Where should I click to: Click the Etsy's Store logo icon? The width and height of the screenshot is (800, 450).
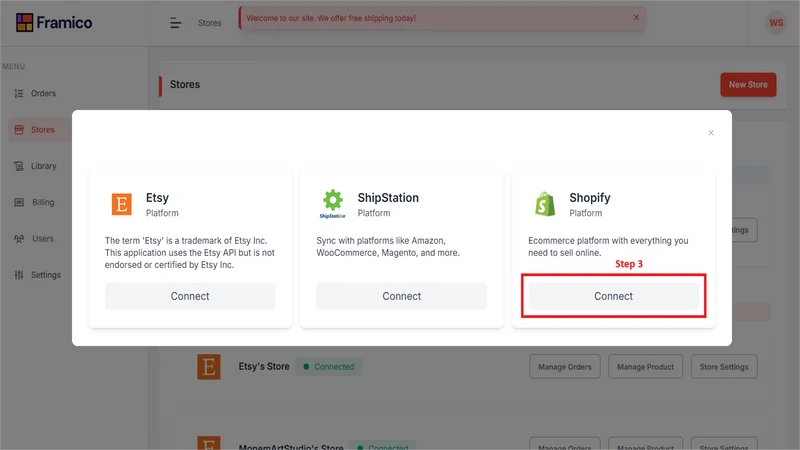tap(209, 367)
